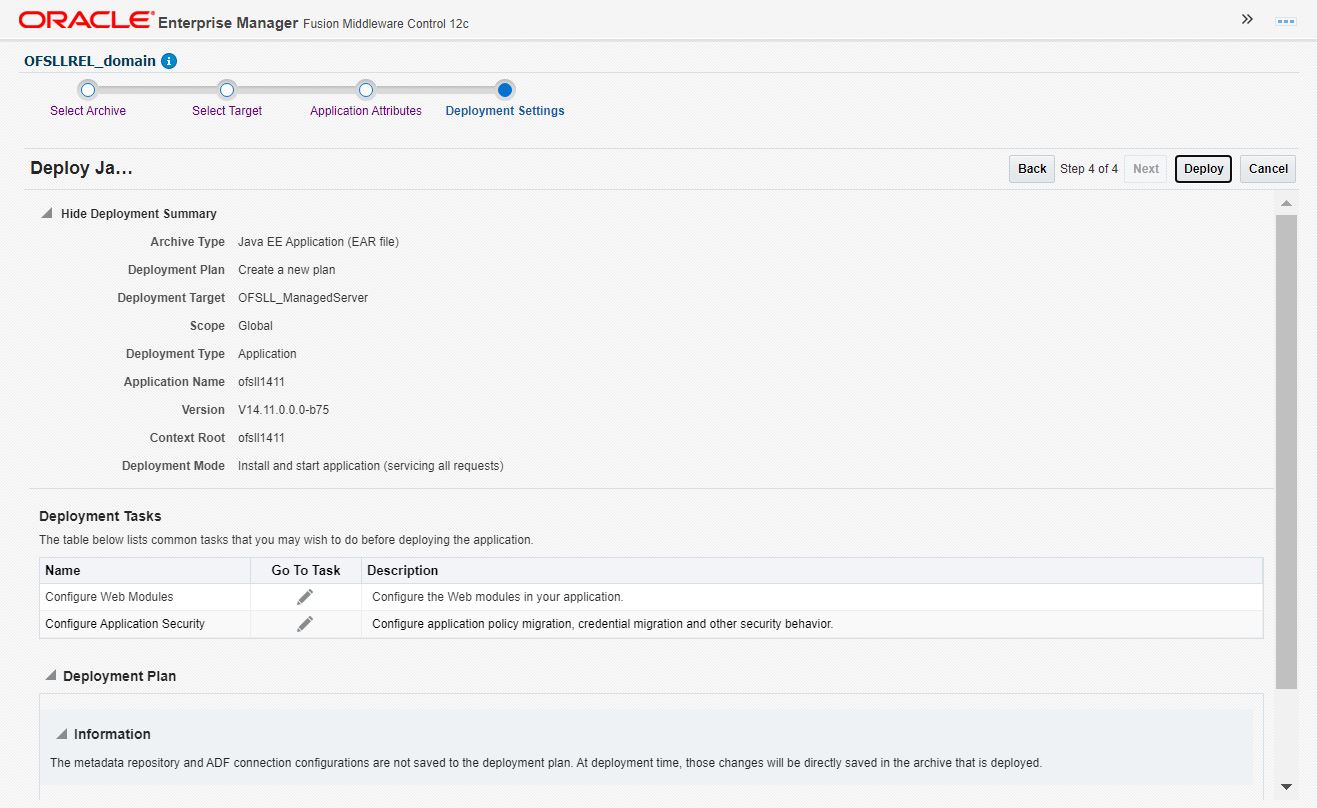Click the scroll-up arrow of the vertical scrollbar

[x=1286, y=203]
